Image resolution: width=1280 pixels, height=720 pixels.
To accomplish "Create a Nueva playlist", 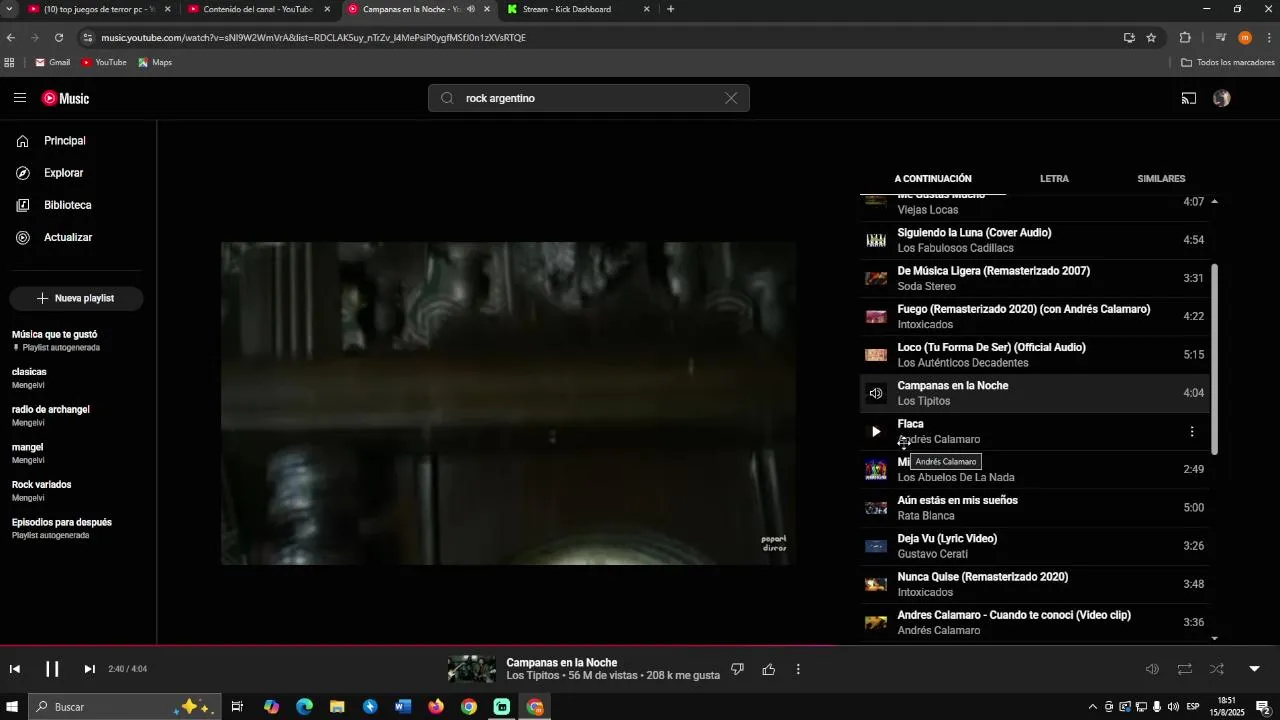I will click(76, 298).
